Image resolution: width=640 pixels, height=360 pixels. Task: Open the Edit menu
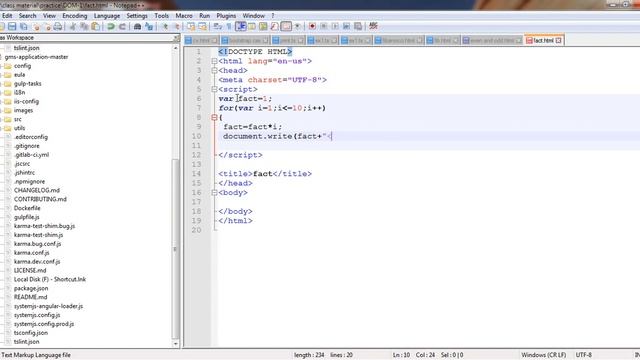tap(7, 16)
